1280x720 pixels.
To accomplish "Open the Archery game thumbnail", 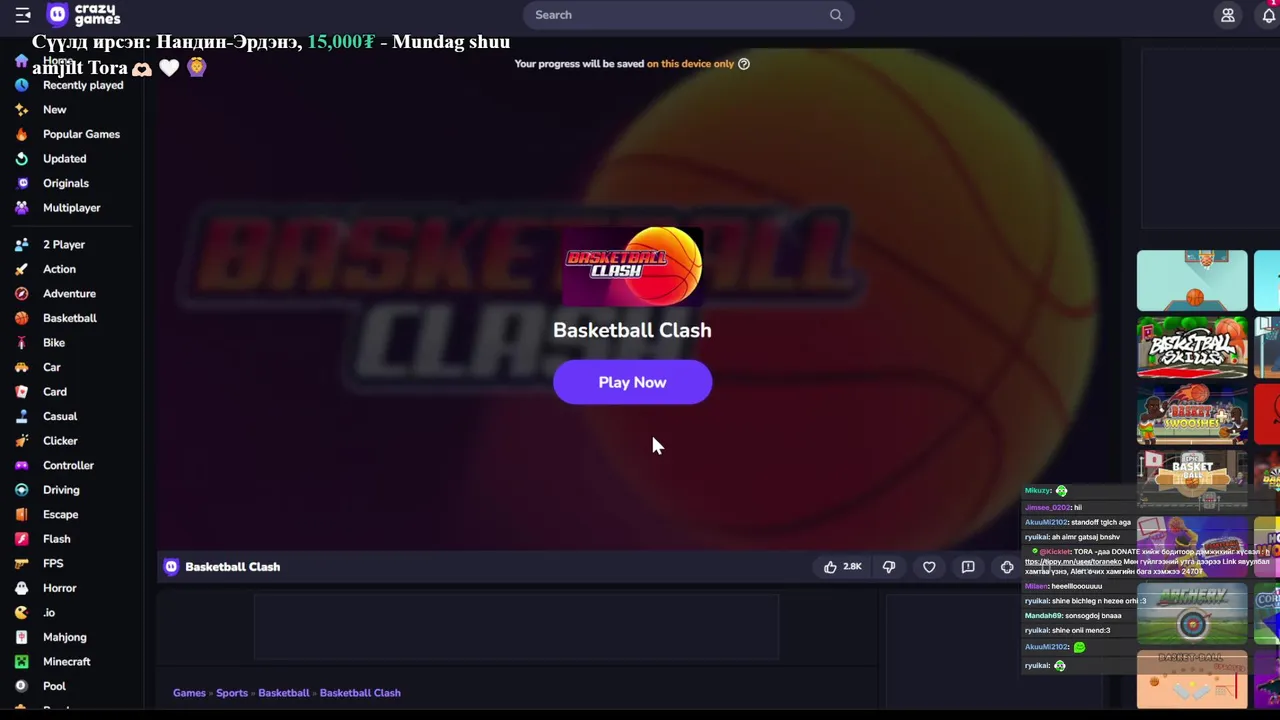I will tap(1192, 612).
